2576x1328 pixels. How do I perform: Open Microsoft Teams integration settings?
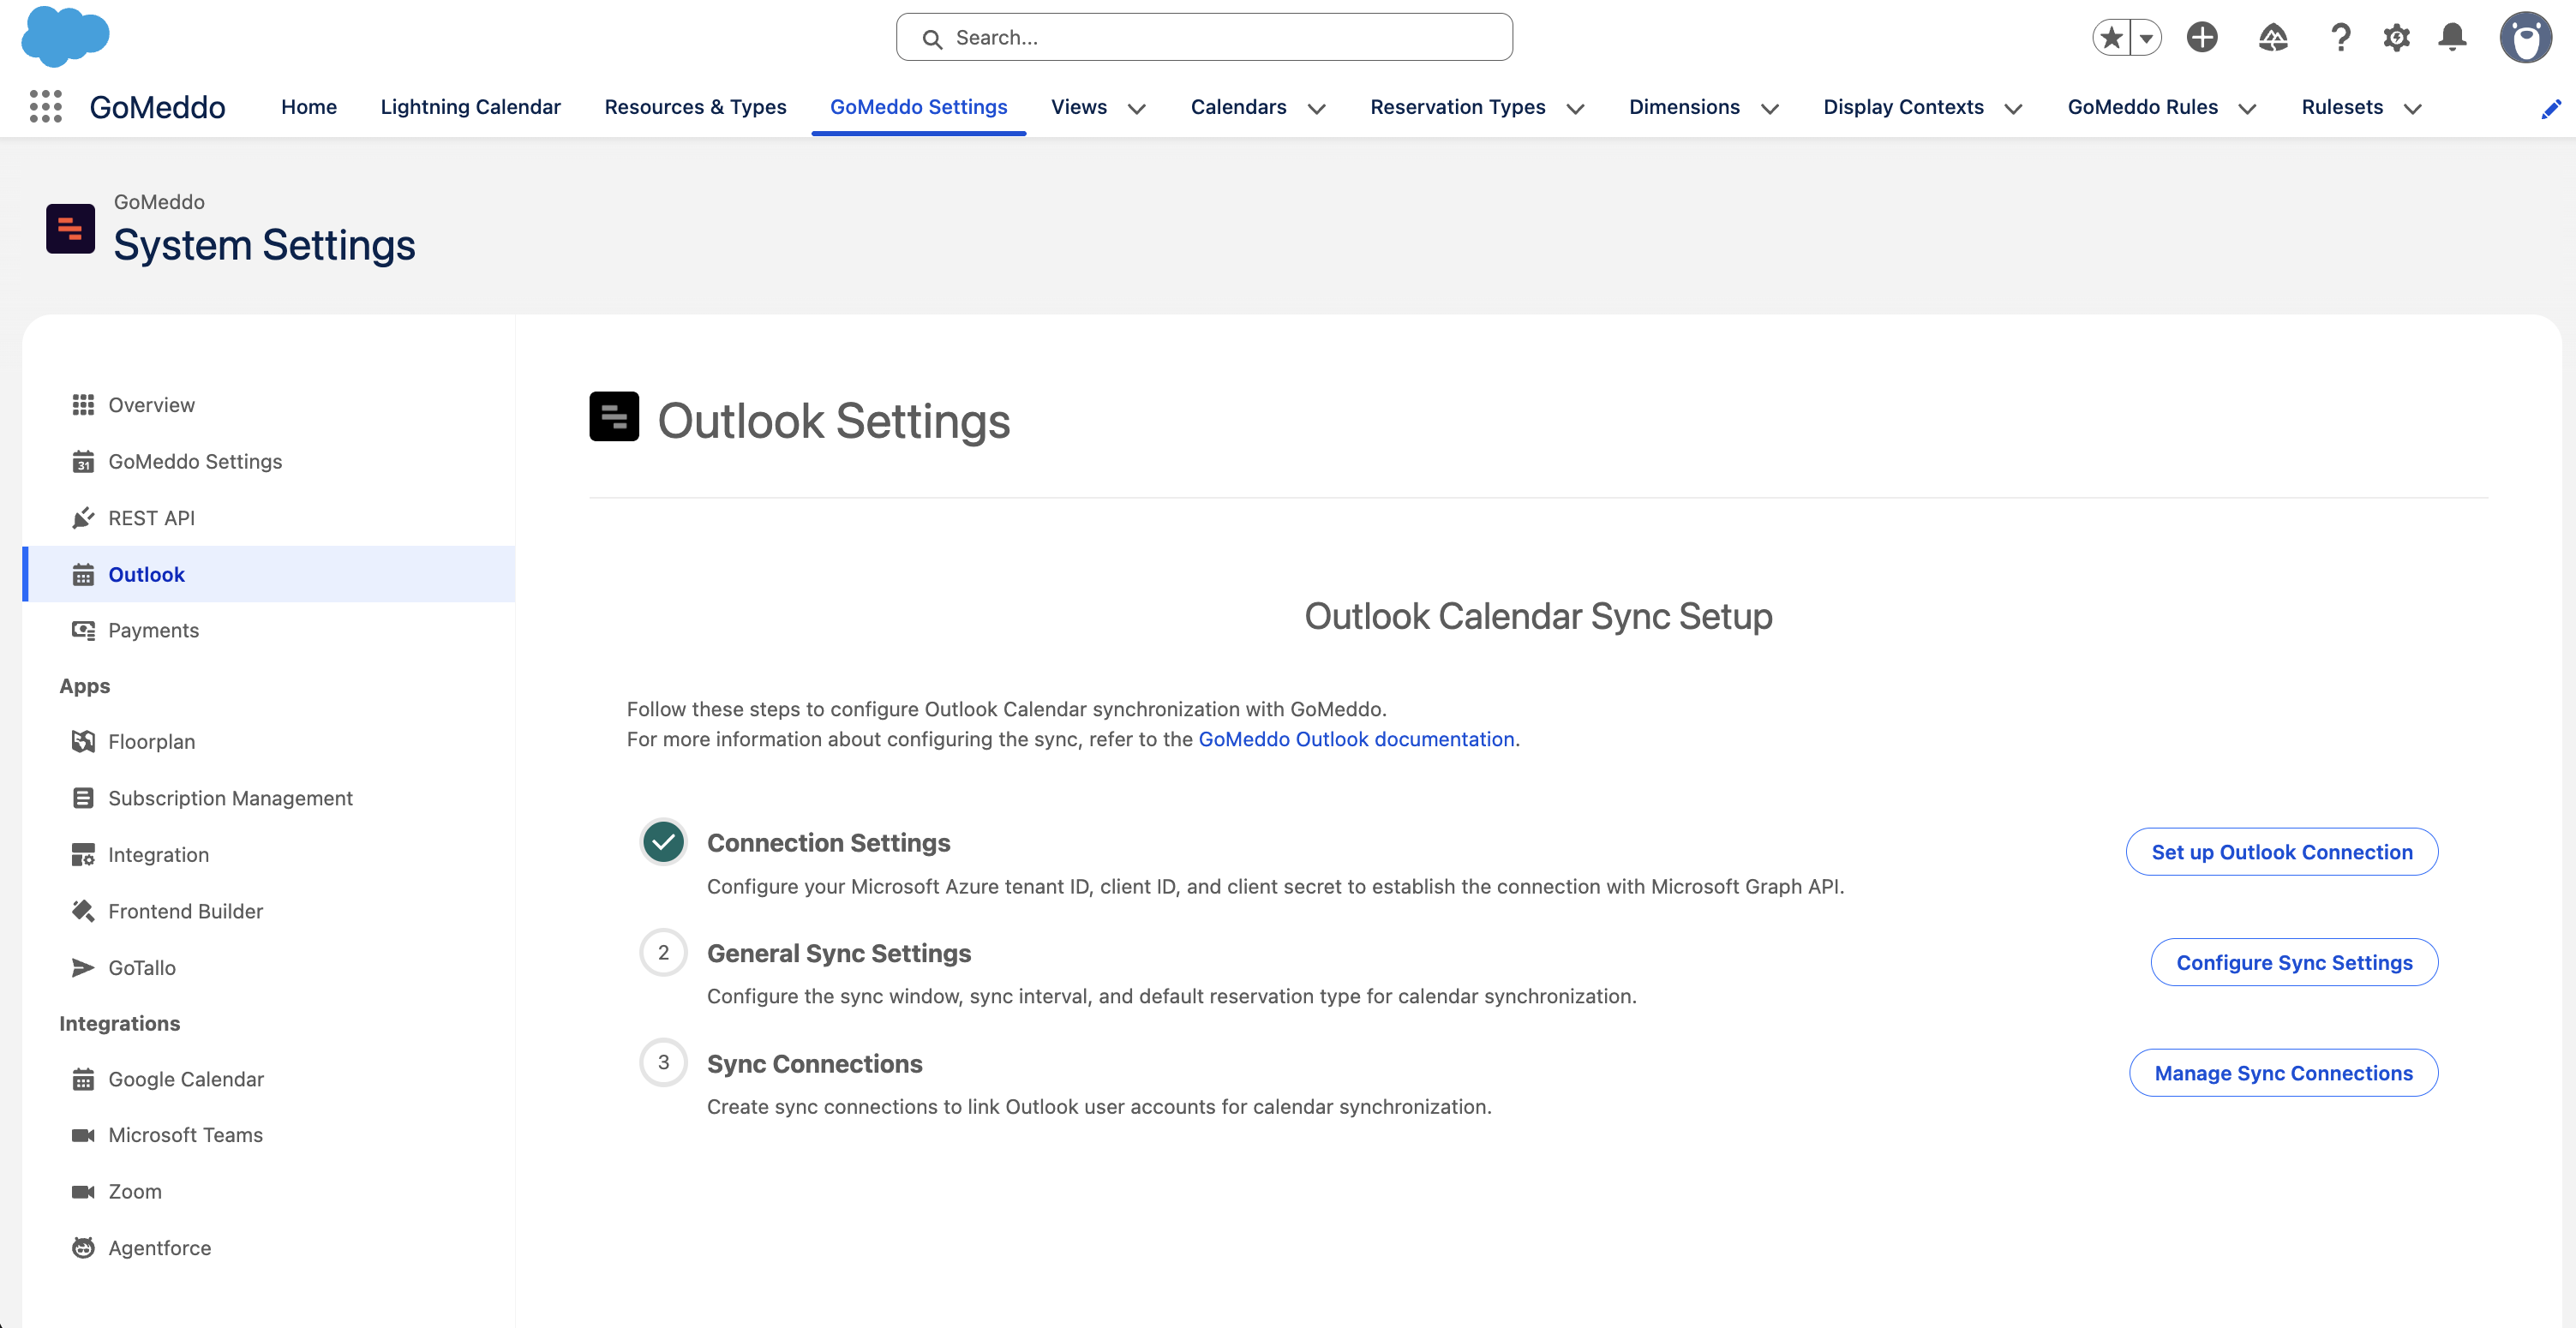[x=268, y=1135]
